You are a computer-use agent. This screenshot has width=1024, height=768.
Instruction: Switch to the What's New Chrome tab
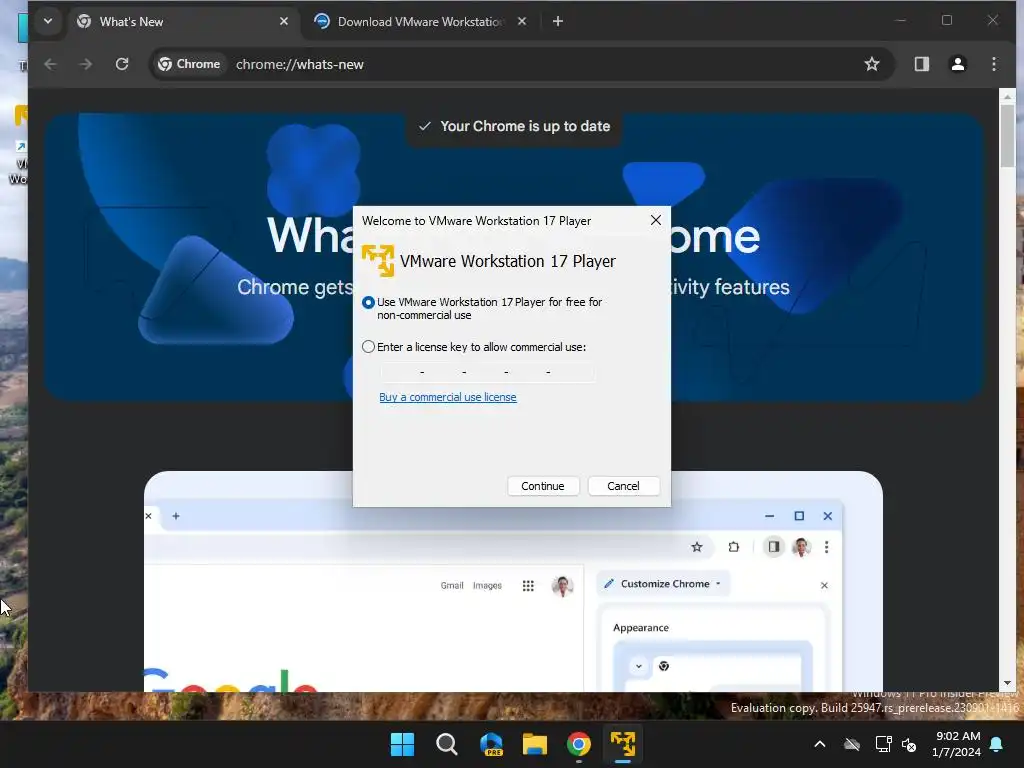pyautogui.click(x=183, y=22)
